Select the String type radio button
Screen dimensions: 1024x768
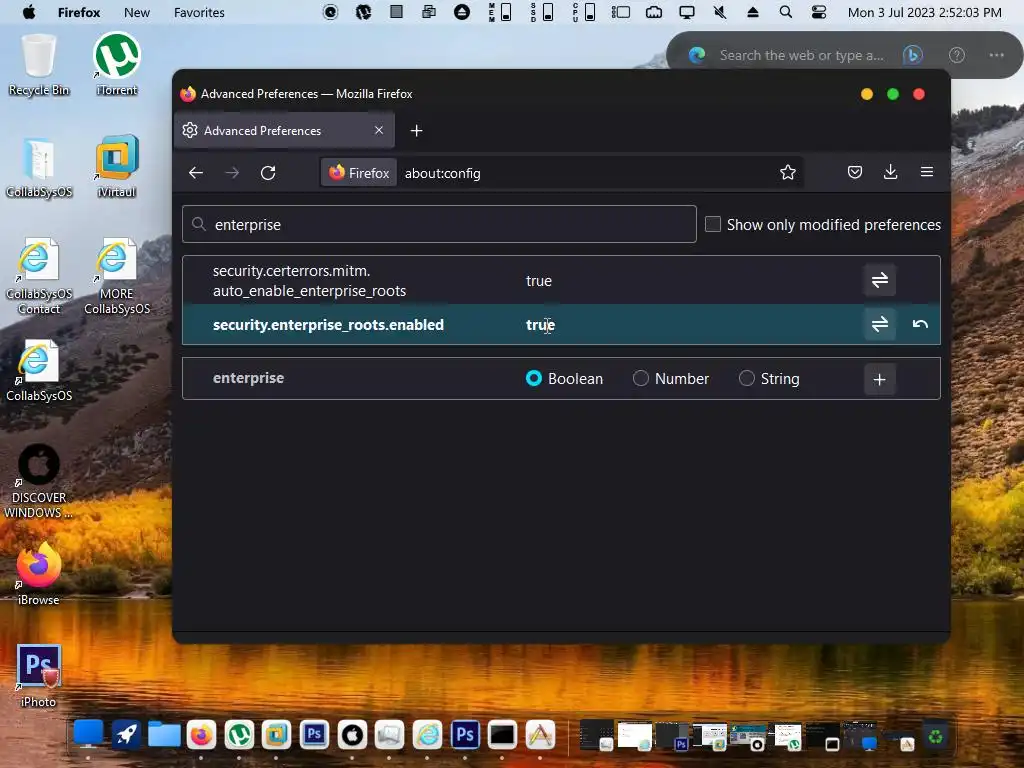tap(746, 378)
